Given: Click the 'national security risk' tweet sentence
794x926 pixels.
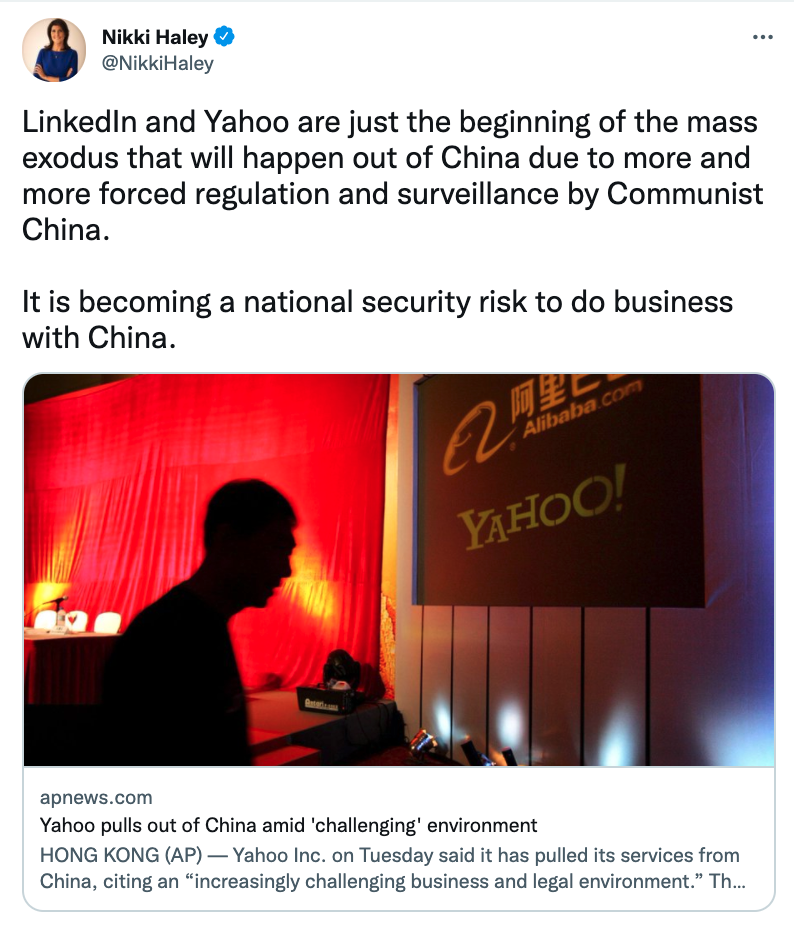Looking at the screenshot, I should tap(378, 319).
